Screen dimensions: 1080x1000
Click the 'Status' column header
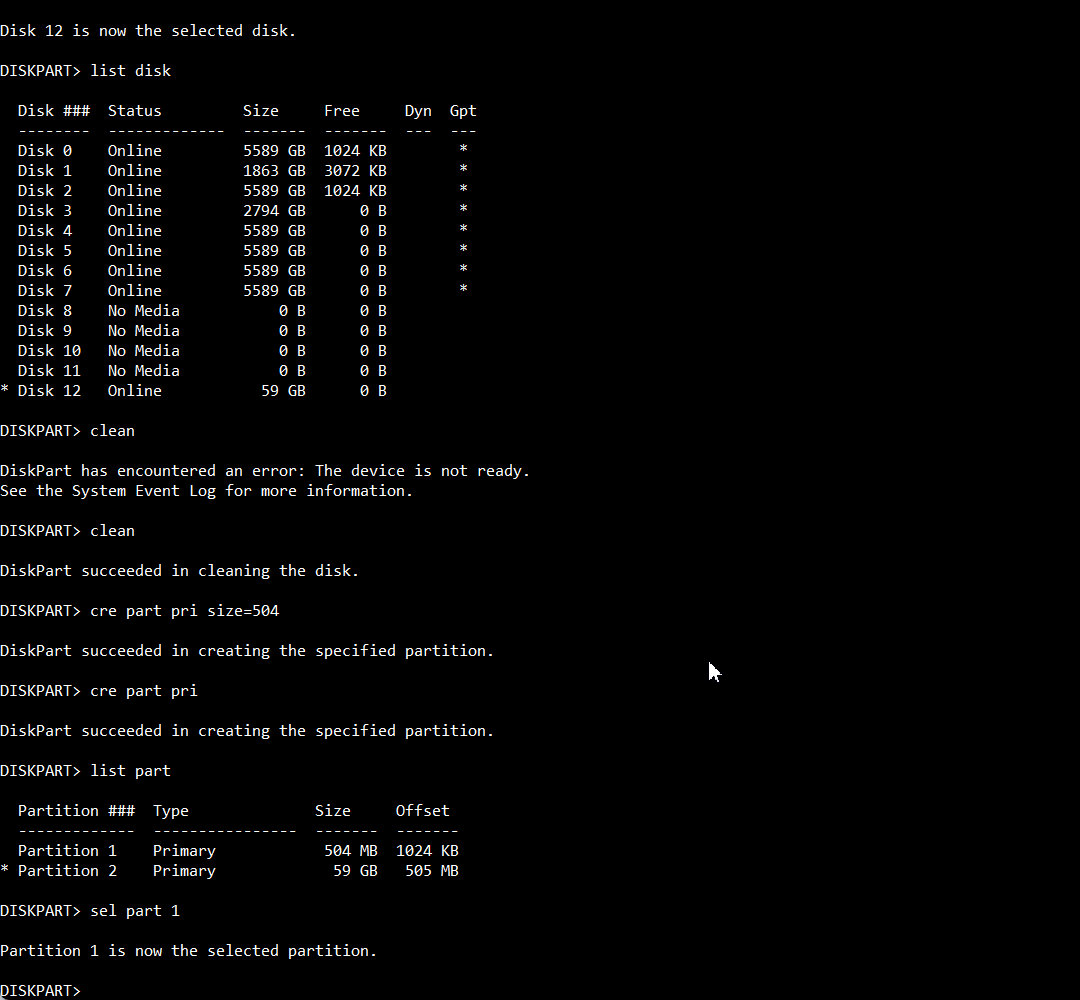134,110
